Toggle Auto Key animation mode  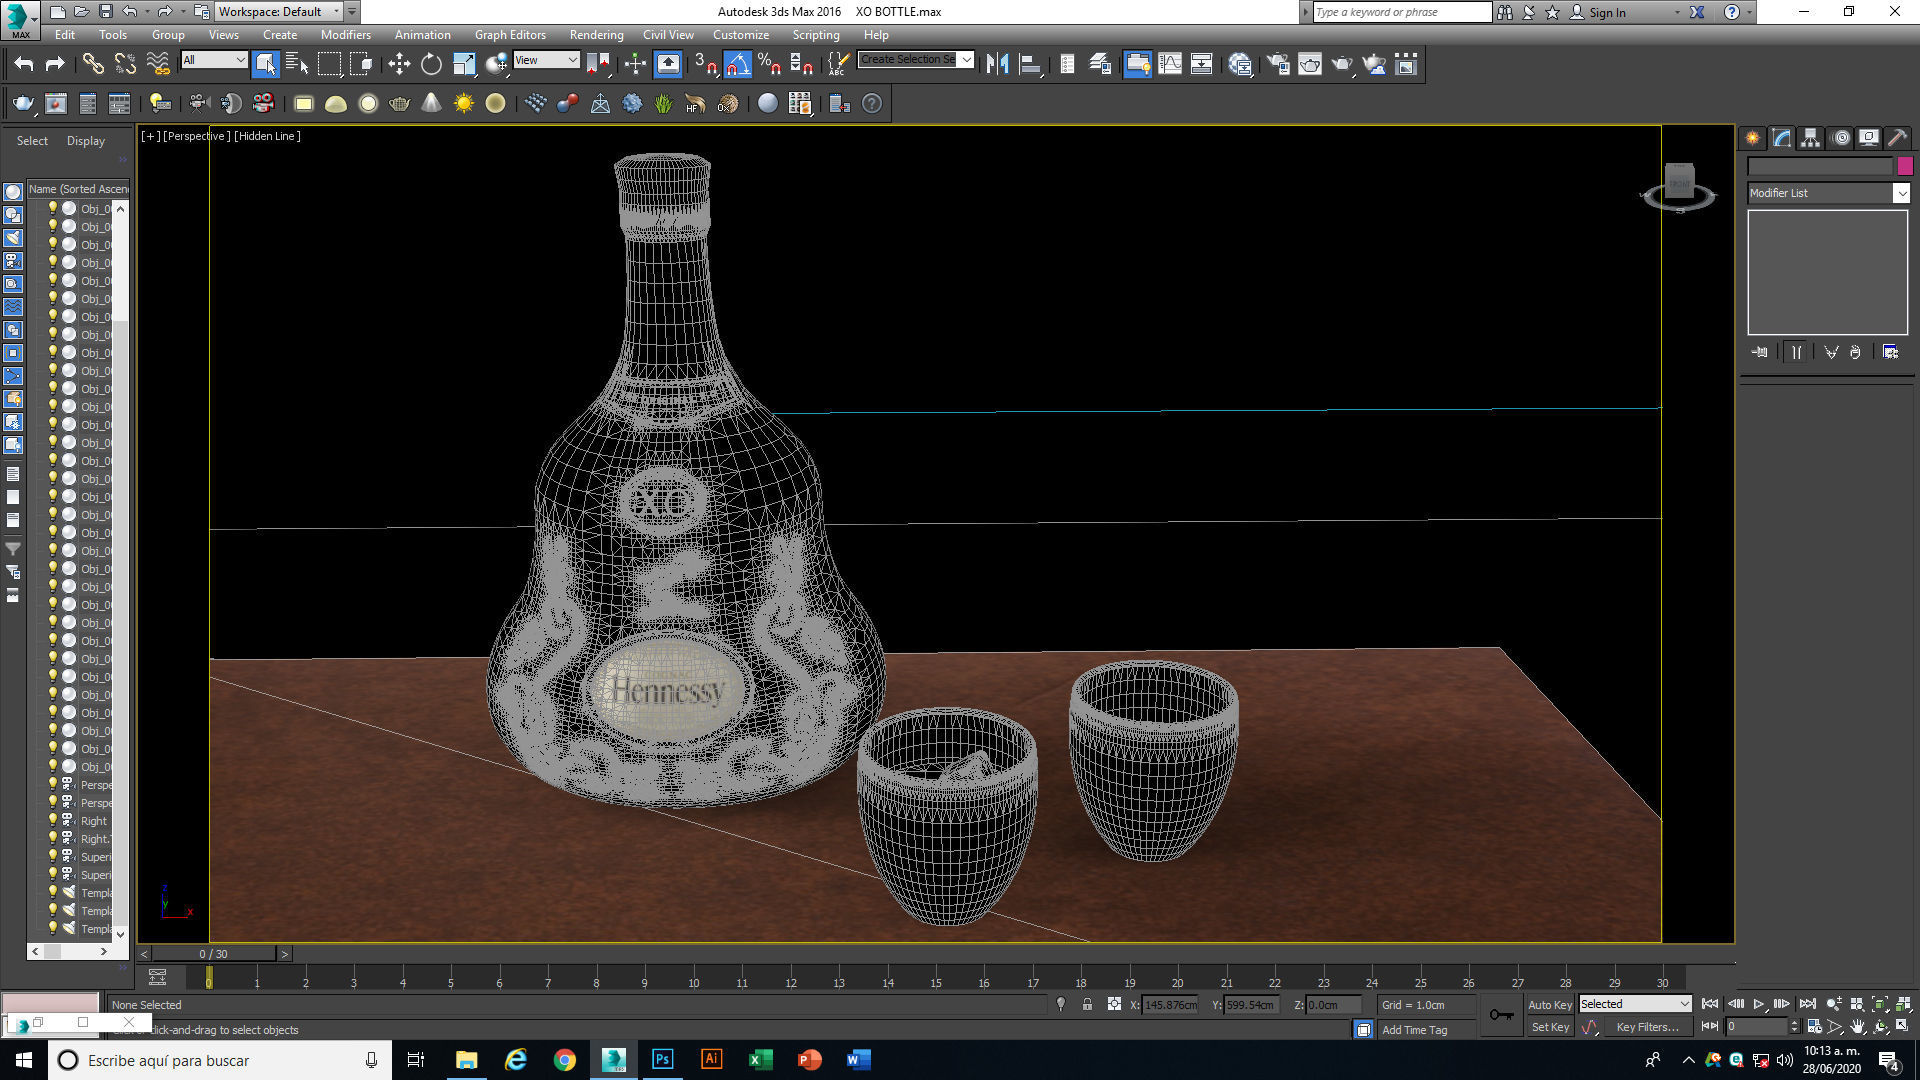coord(1549,1004)
